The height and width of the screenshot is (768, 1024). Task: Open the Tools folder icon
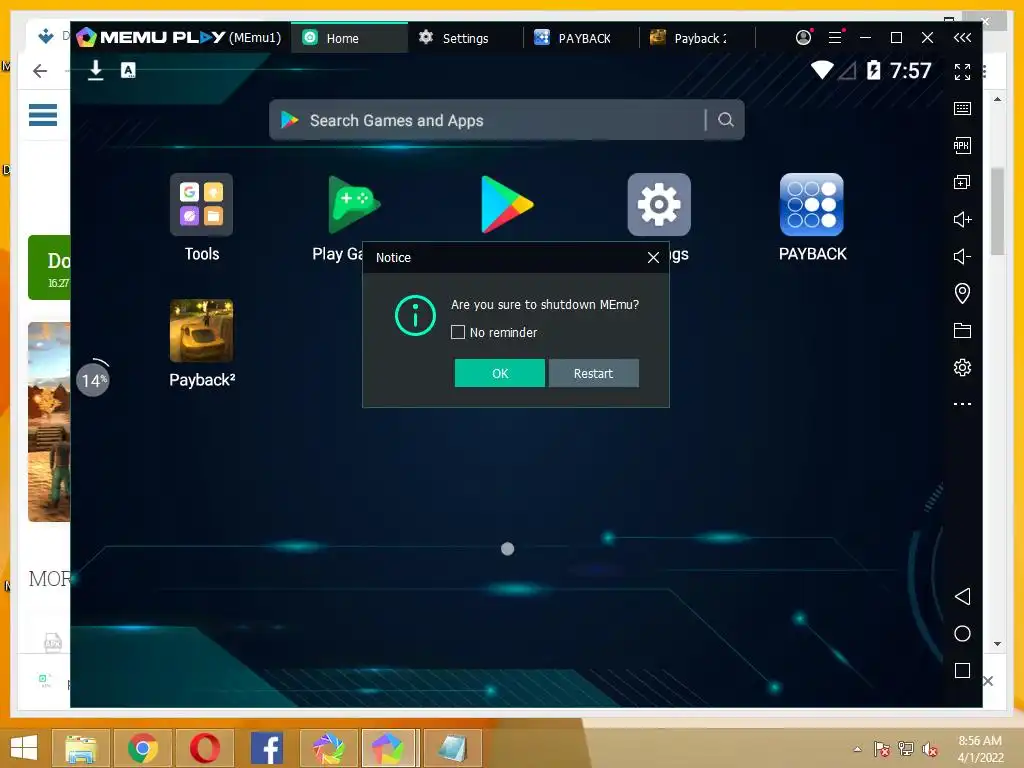[x=201, y=204]
